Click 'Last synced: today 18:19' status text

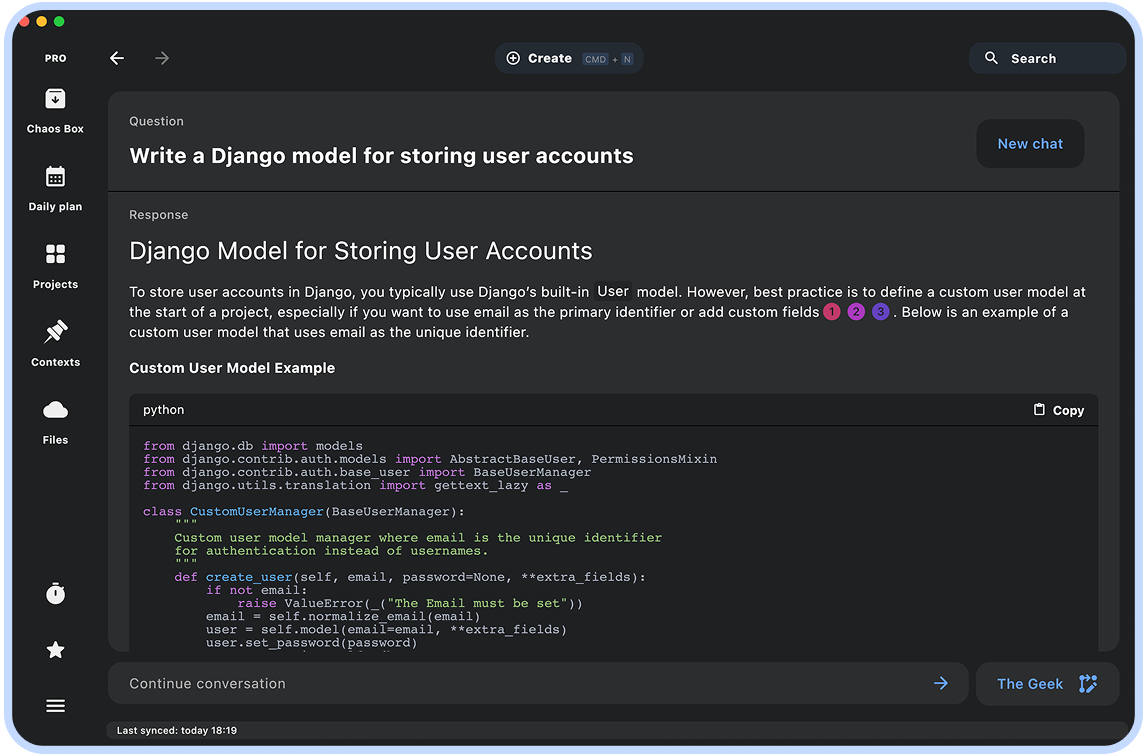tap(177, 730)
